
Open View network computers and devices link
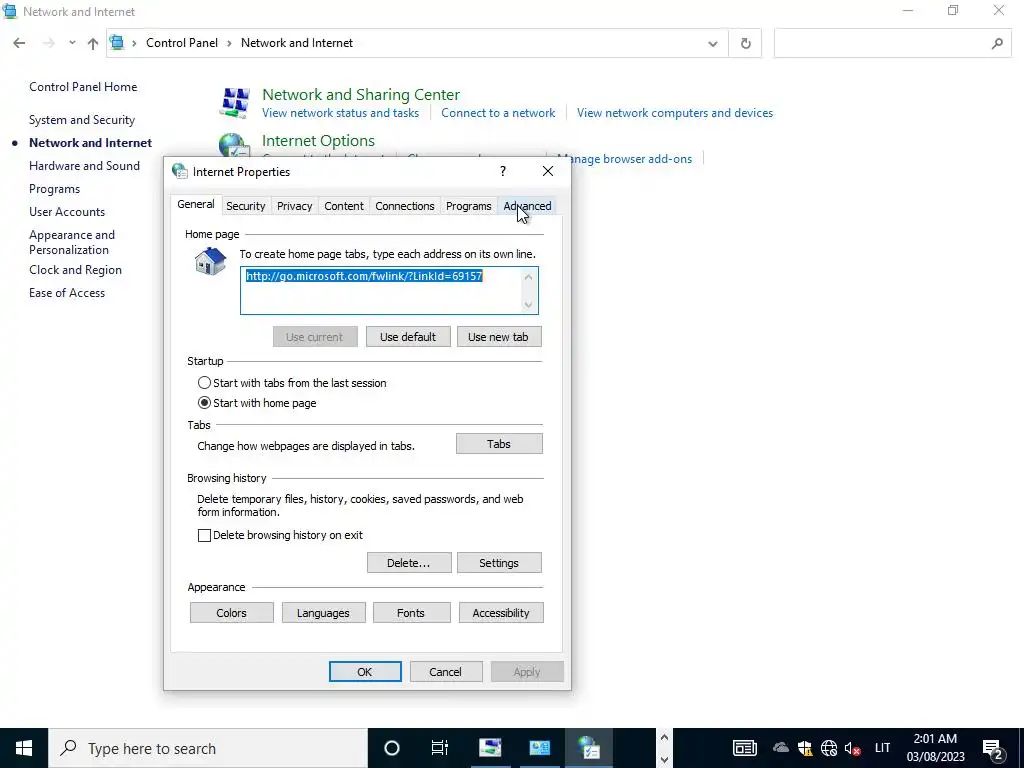[675, 113]
